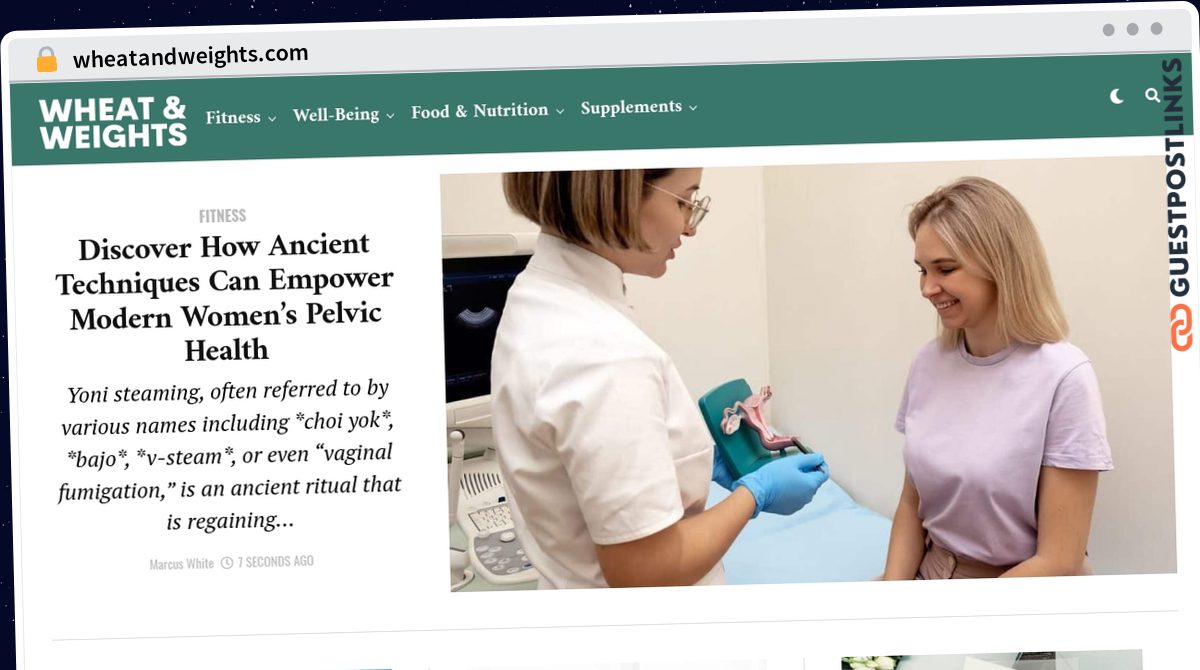The width and height of the screenshot is (1200, 670).
Task: Open the featured article photo of two women
Action: tap(808, 375)
